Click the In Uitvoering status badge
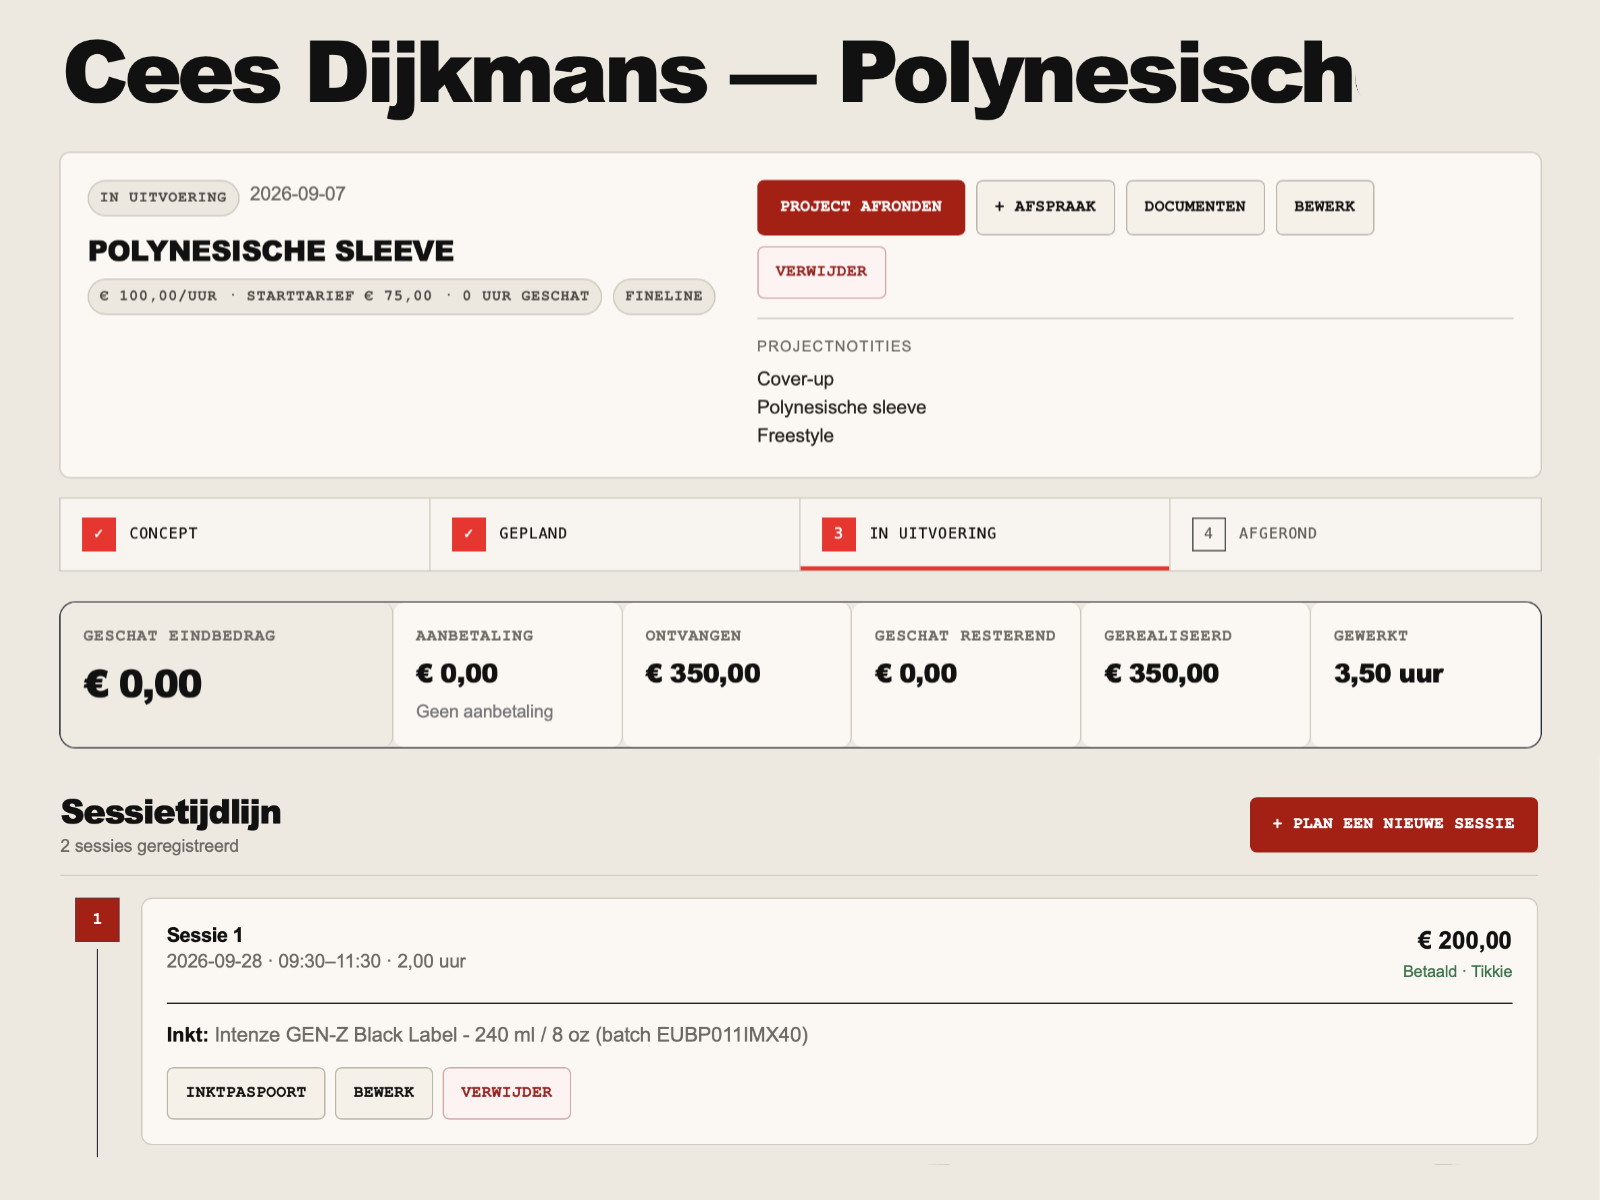The width and height of the screenshot is (1600, 1200). [x=164, y=197]
